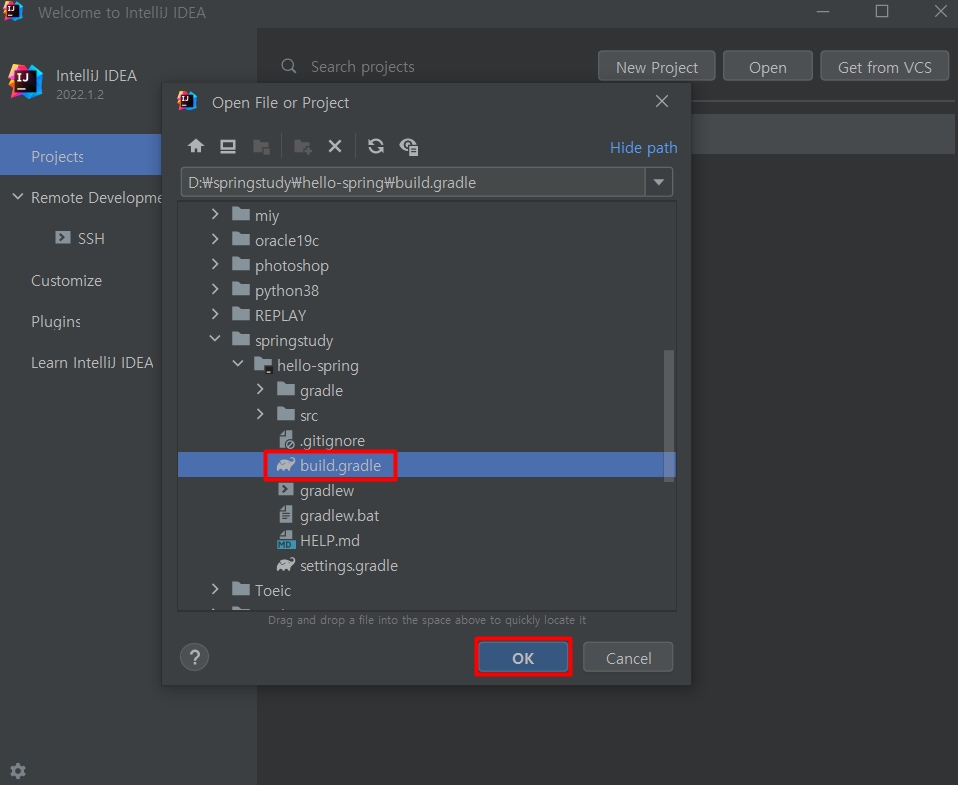Click the Desktop directory toolbar icon
The height and width of the screenshot is (785, 958).
[228, 147]
